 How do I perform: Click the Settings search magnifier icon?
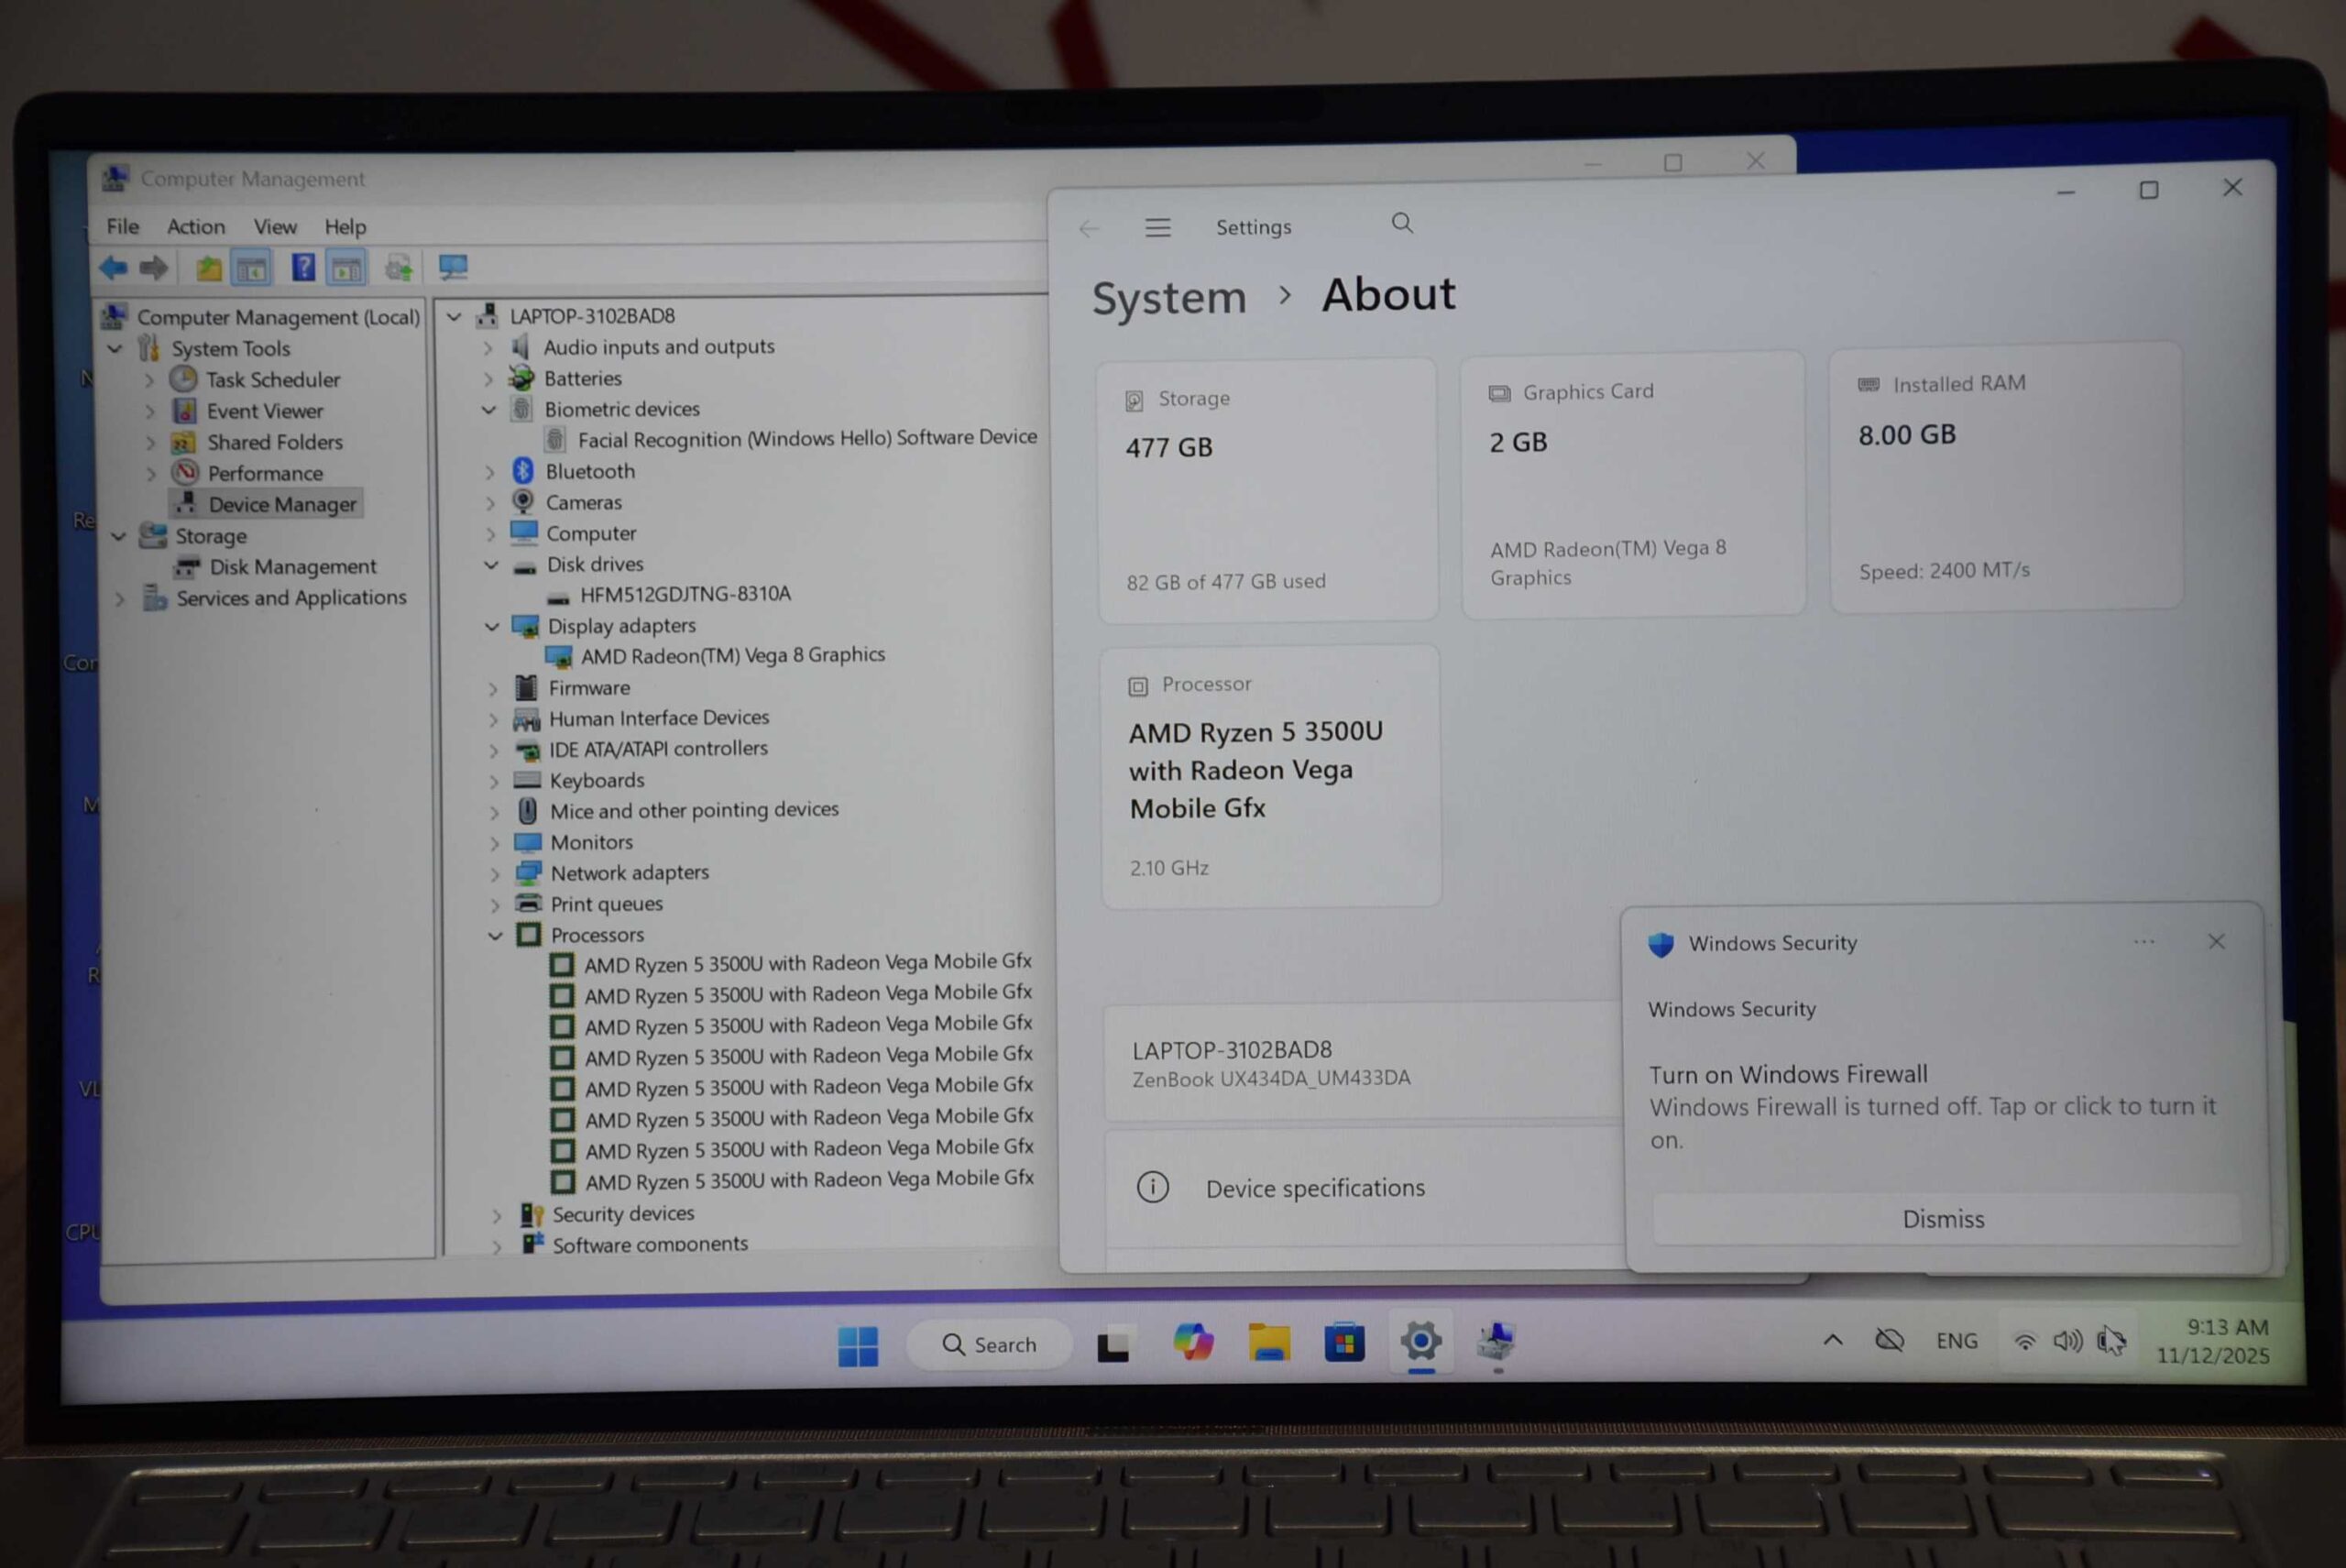click(1402, 223)
